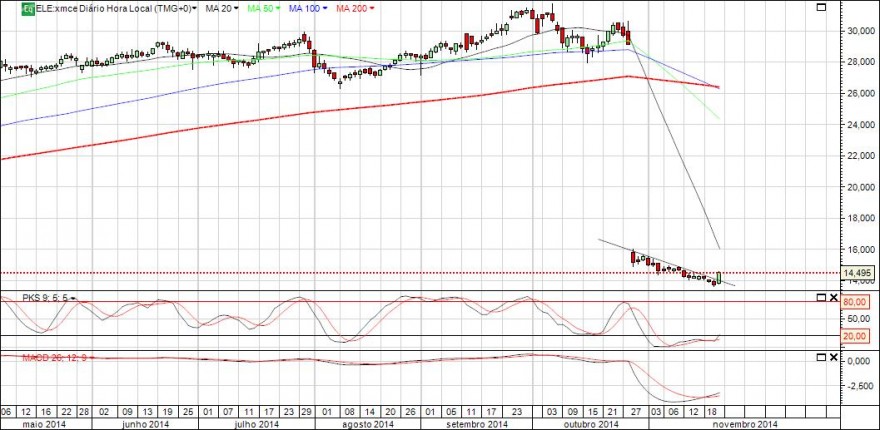Click the 24,000 price axis label
The image size is (880, 430).
click(862, 125)
